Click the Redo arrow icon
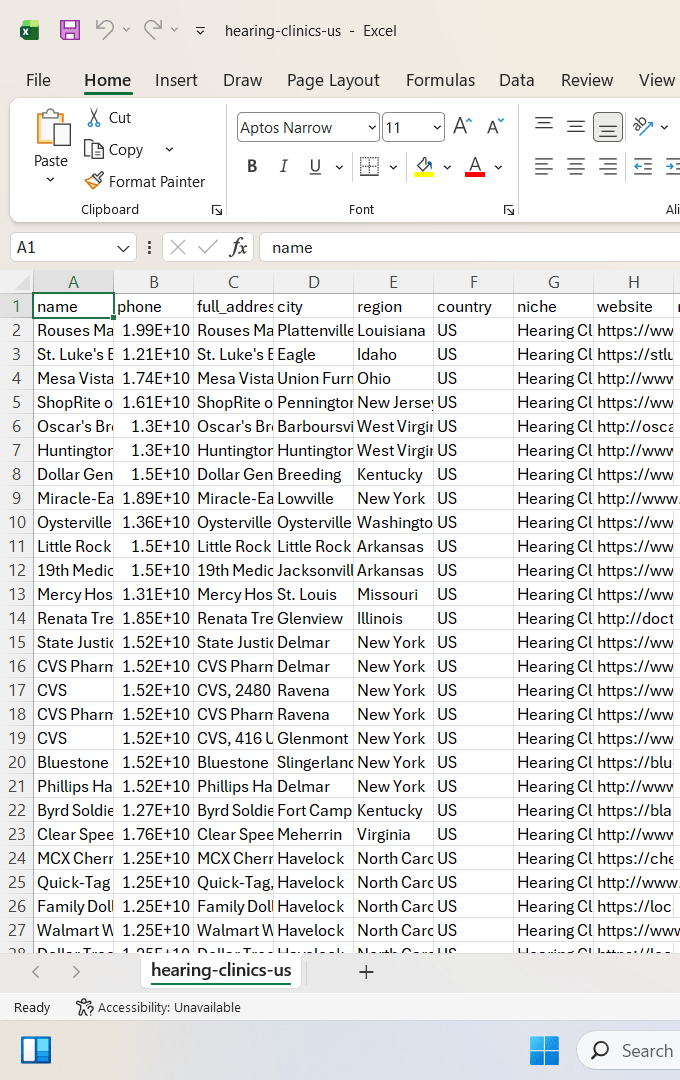This screenshot has width=680, height=1080. [153, 30]
